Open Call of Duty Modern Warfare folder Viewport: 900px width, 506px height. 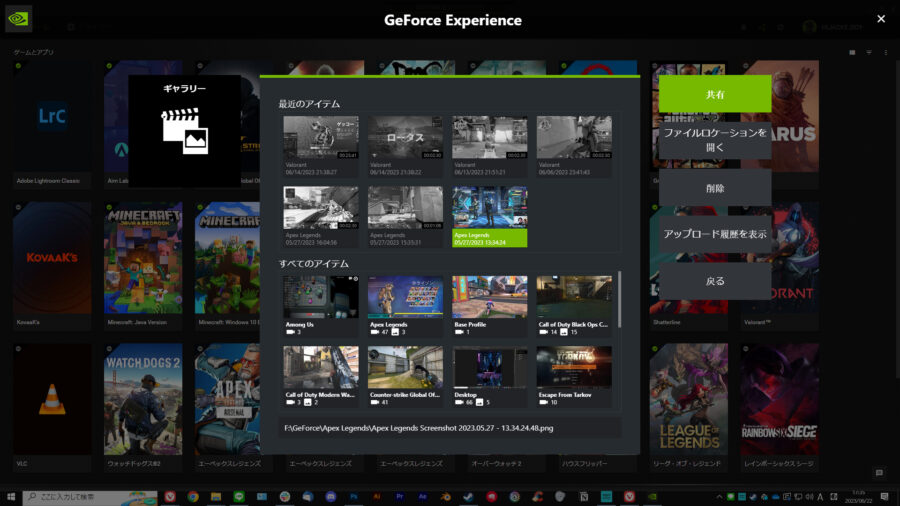point(320,376)
